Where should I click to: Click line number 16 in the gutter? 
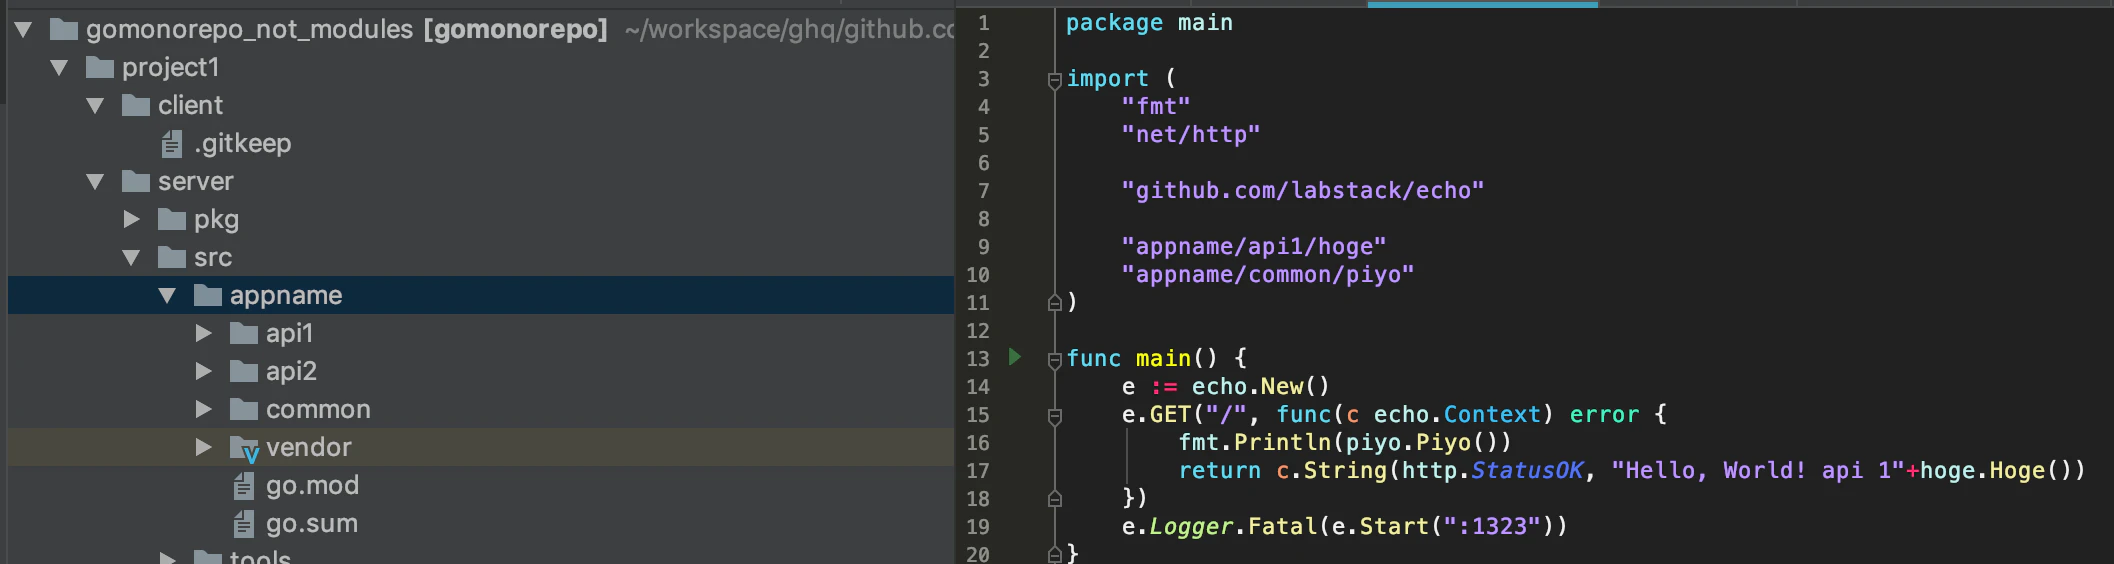pyautogui.click(x=978, y=443)
